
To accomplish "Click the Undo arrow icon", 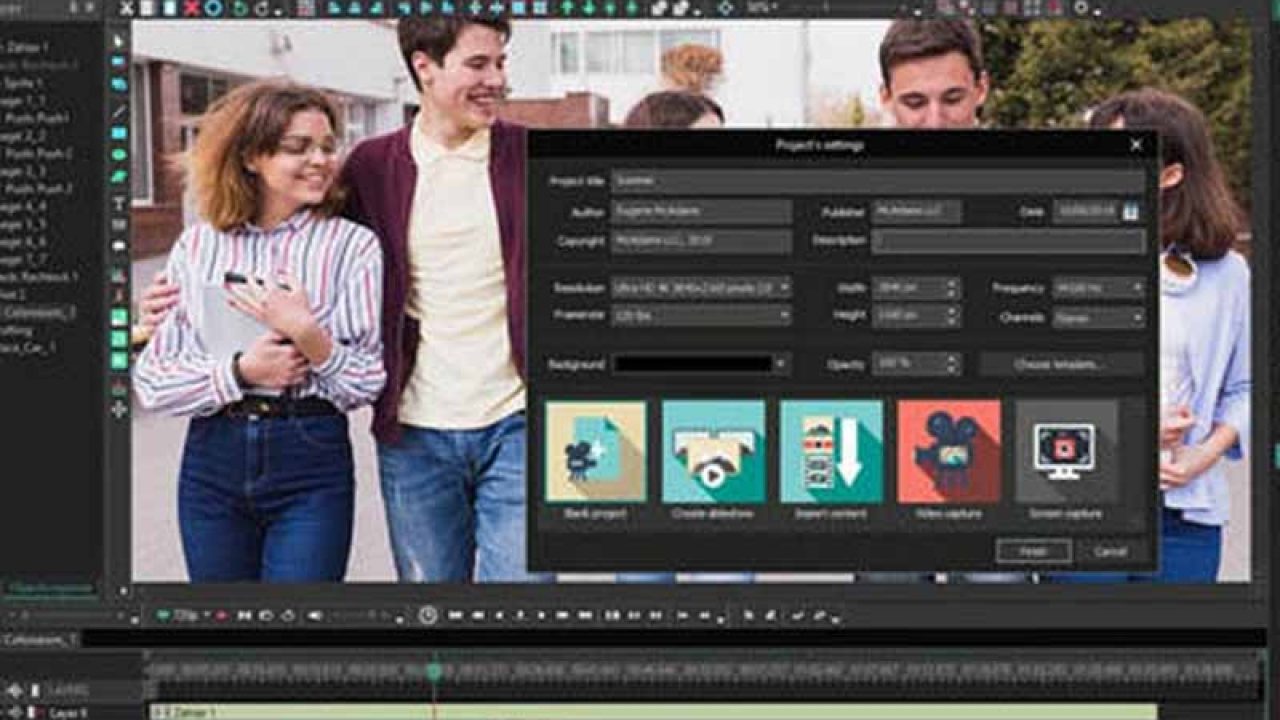I will point(240,8).
